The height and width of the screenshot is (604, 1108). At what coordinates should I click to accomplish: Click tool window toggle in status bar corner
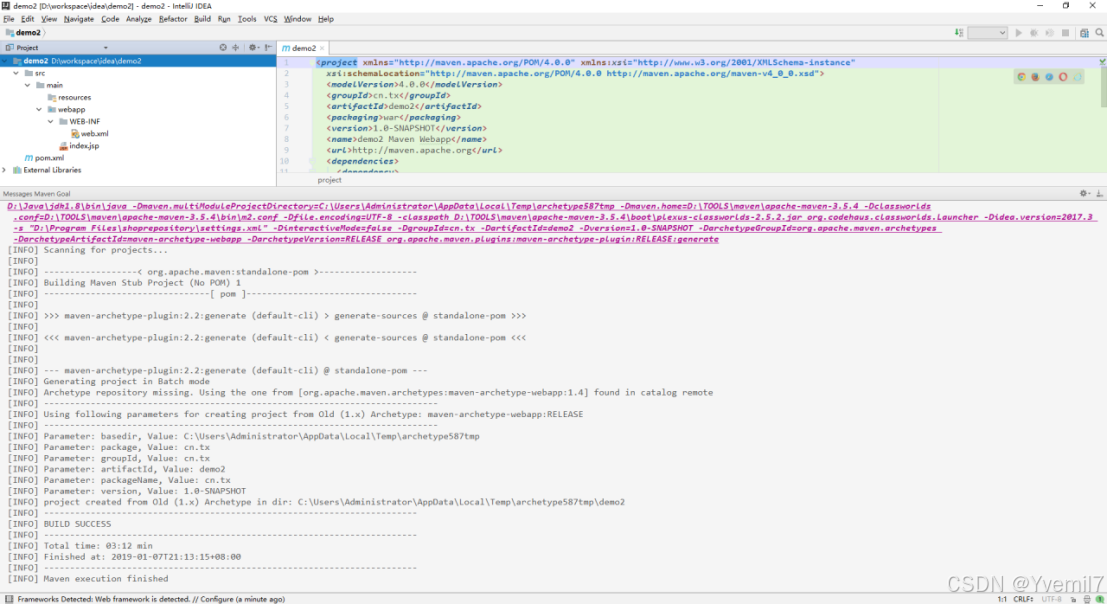click(8, 599)
